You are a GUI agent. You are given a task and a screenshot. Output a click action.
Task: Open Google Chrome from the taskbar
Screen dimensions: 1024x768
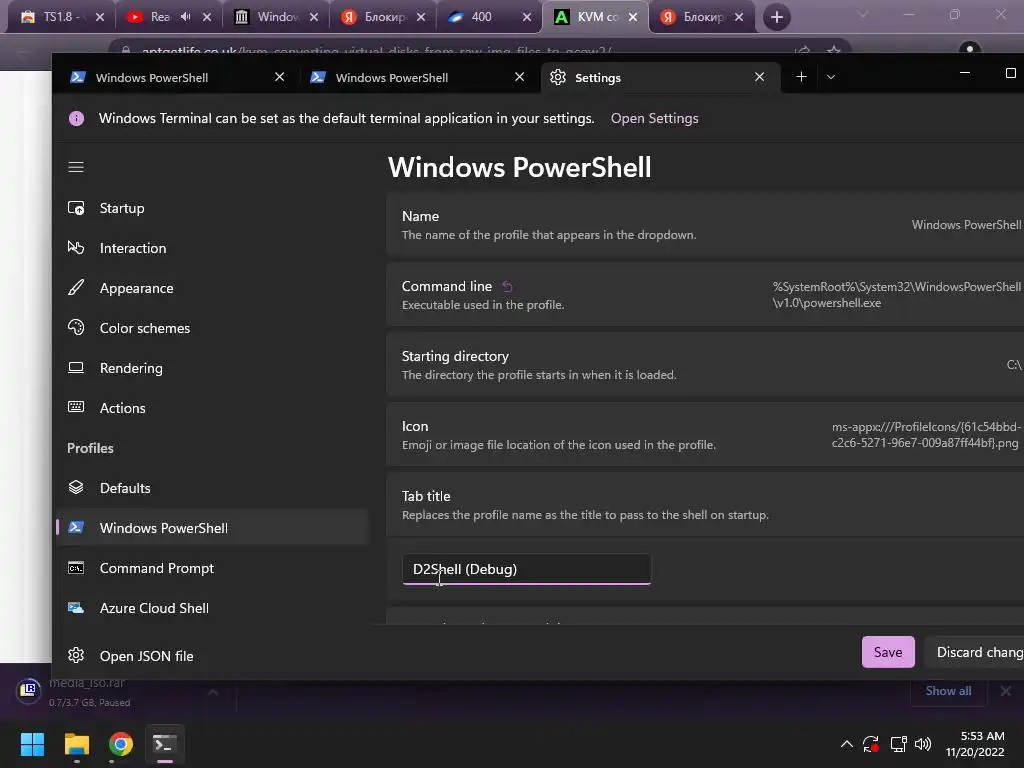[x=121, y=744]
